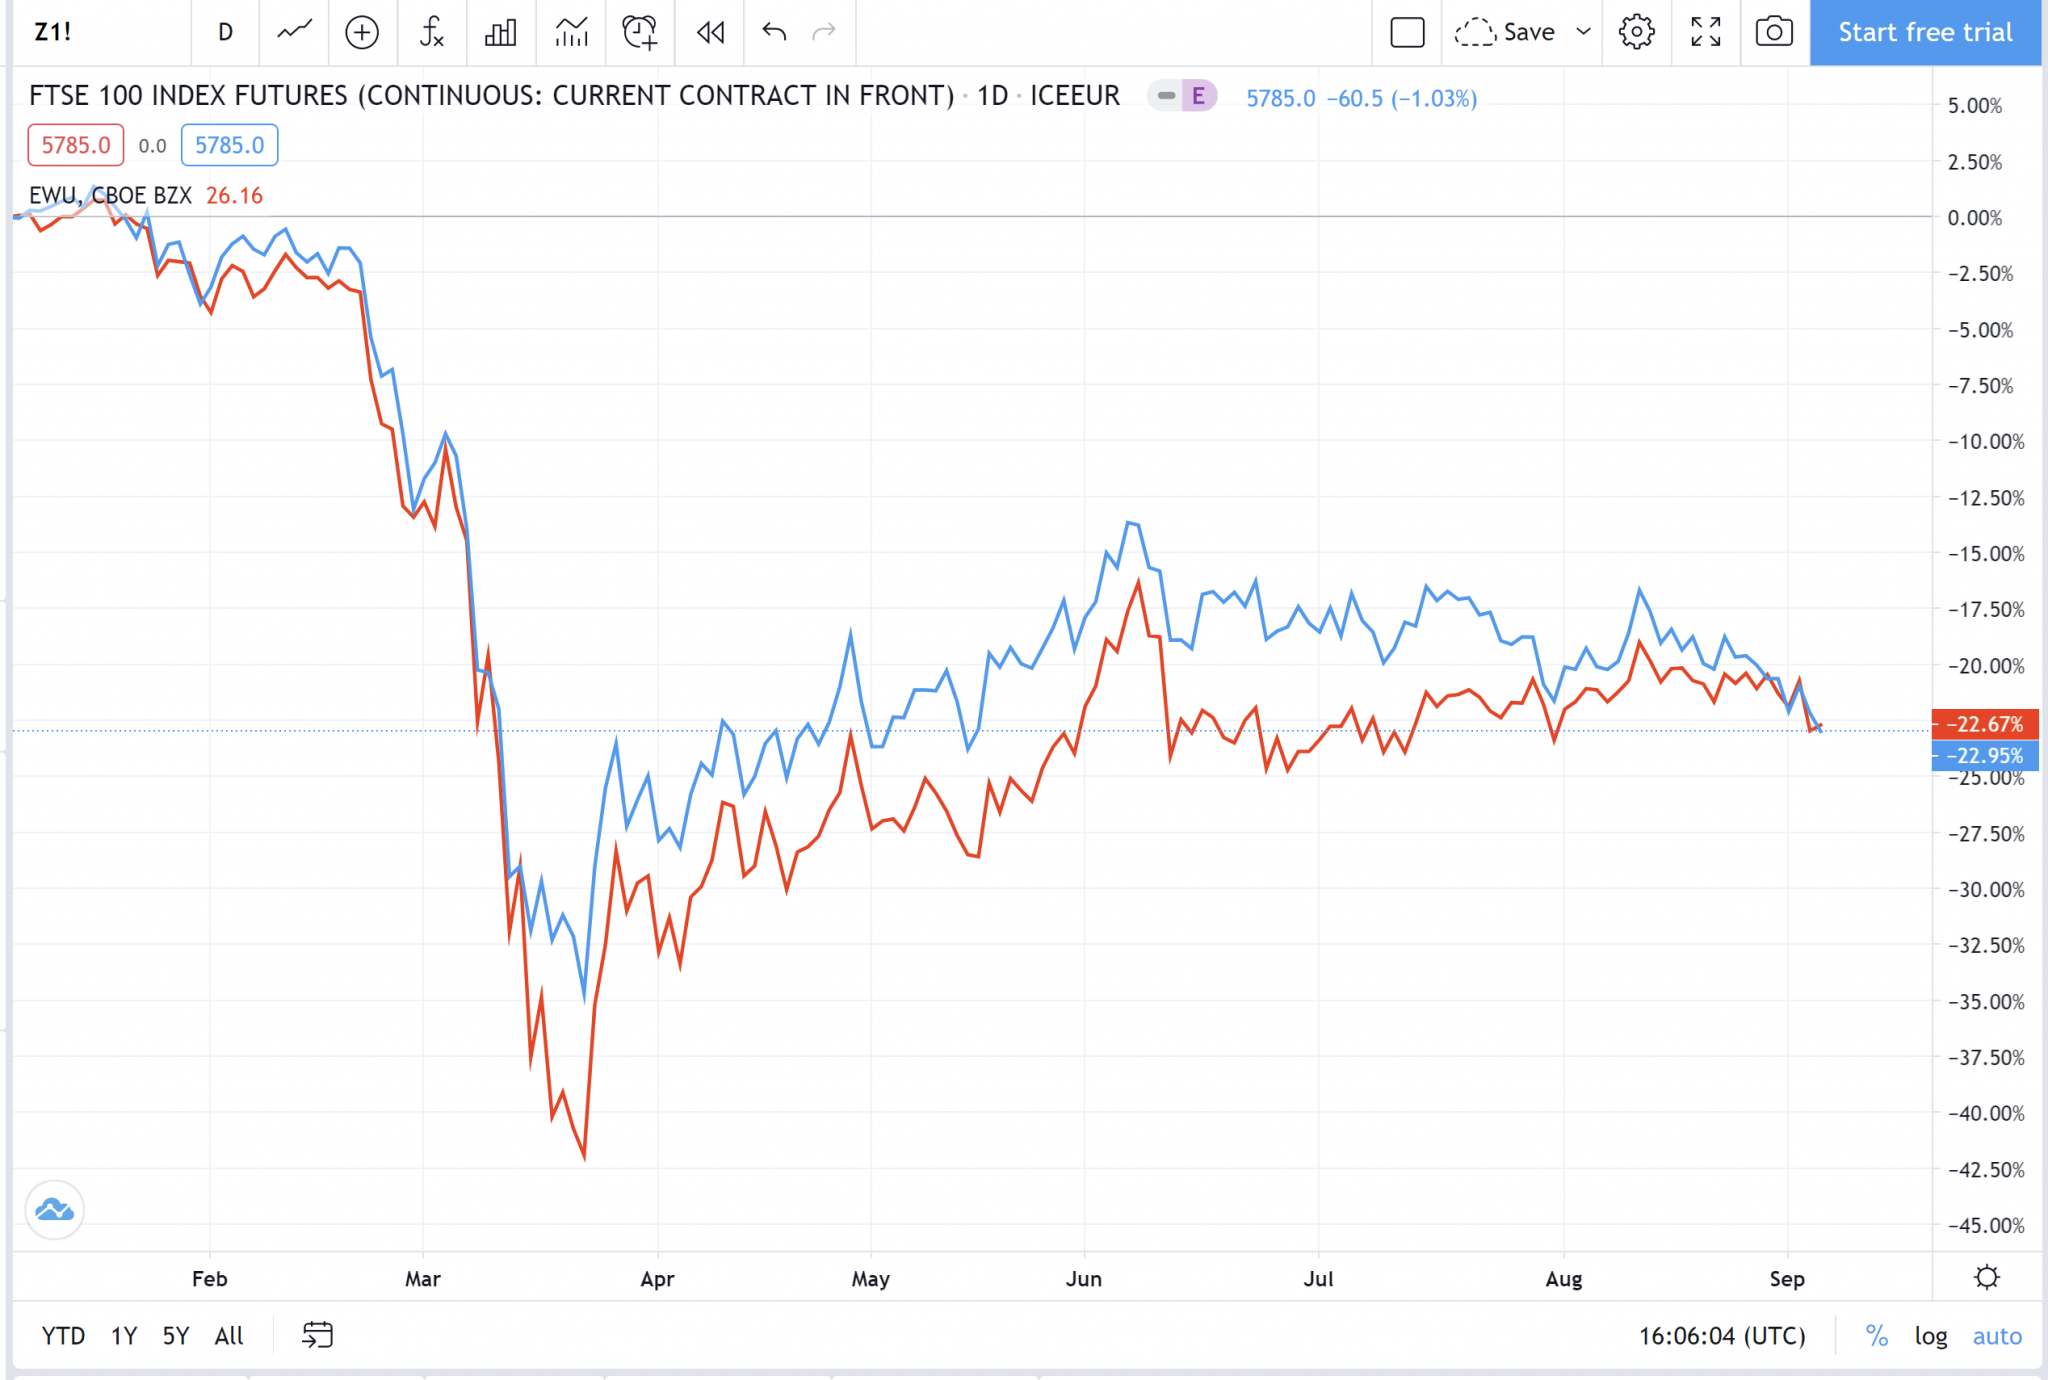Open chart settings with the gear icon

[1636, 32]
